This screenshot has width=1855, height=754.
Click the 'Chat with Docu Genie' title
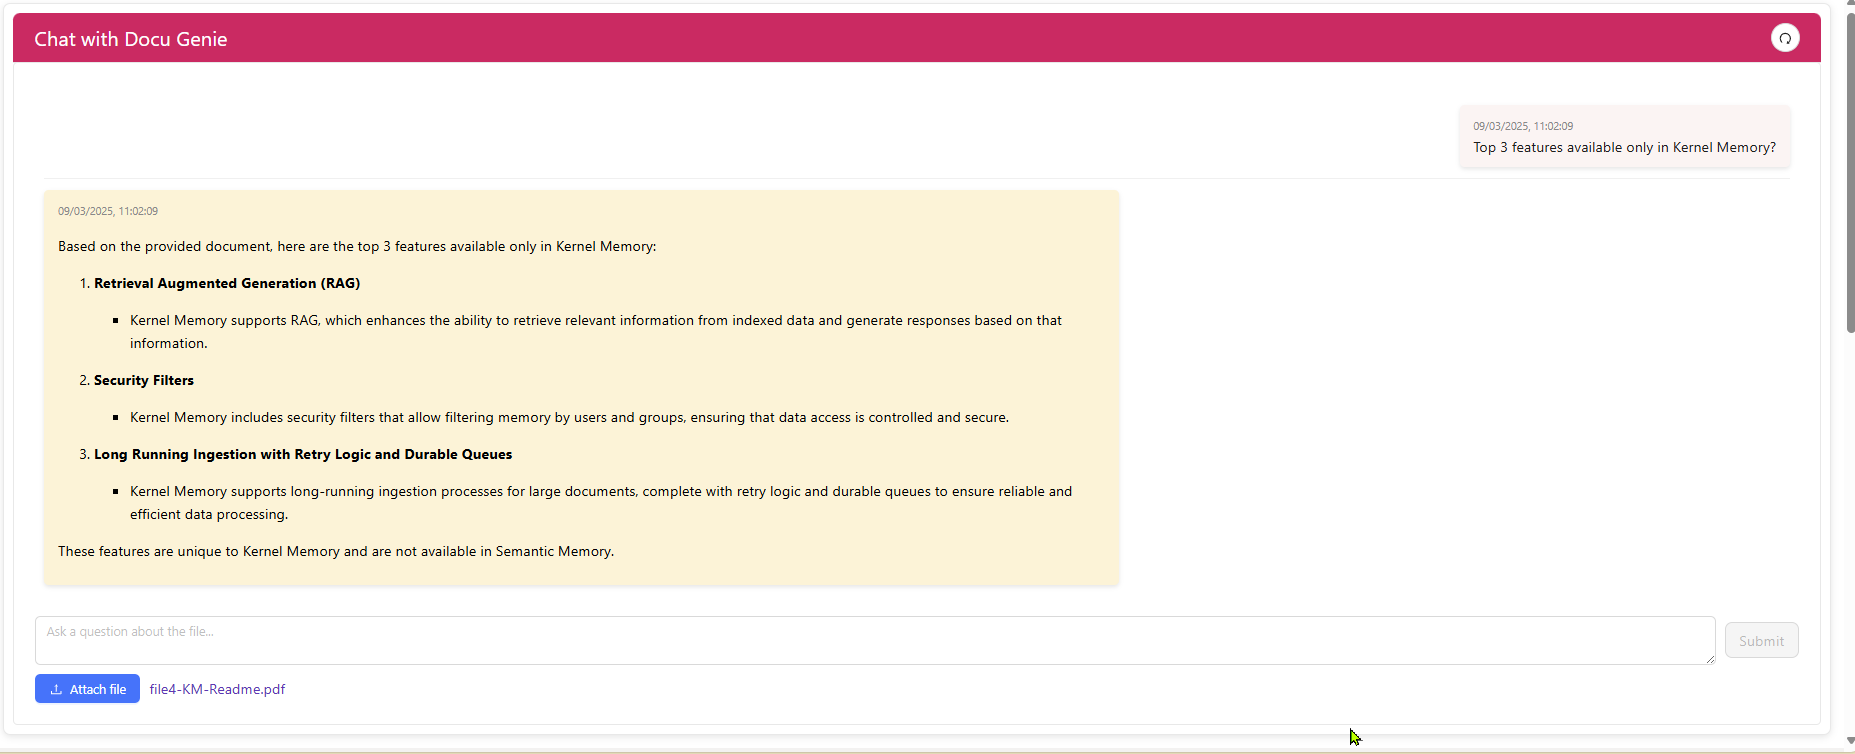pyautogui.click(x=131, y=39)
